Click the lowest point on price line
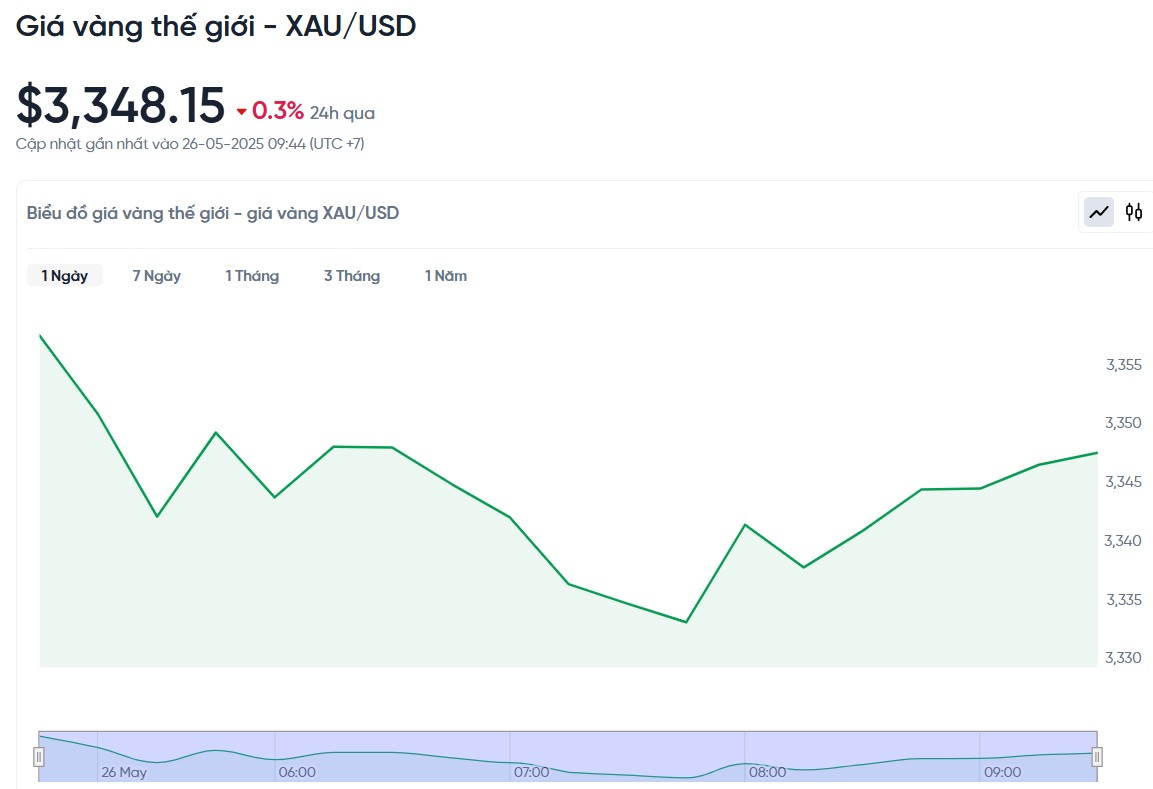 tap(686, 622)
